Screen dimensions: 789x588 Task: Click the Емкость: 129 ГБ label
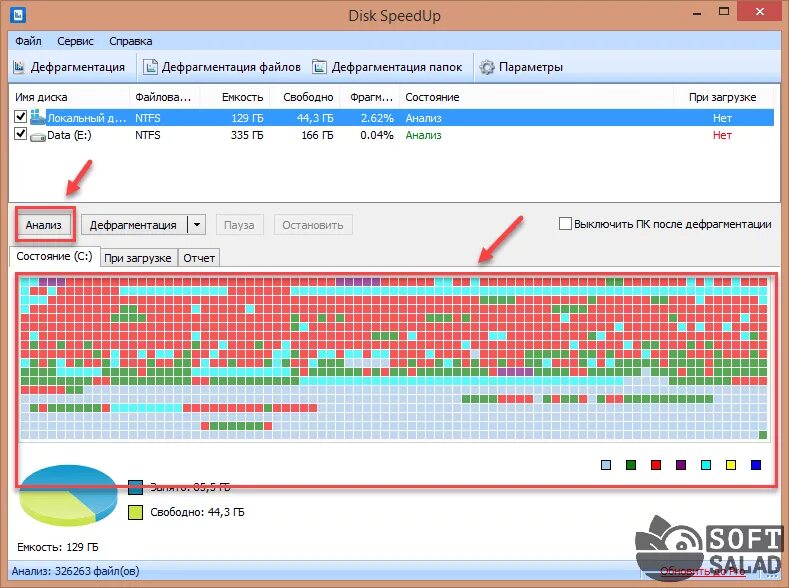pos(58,547)
